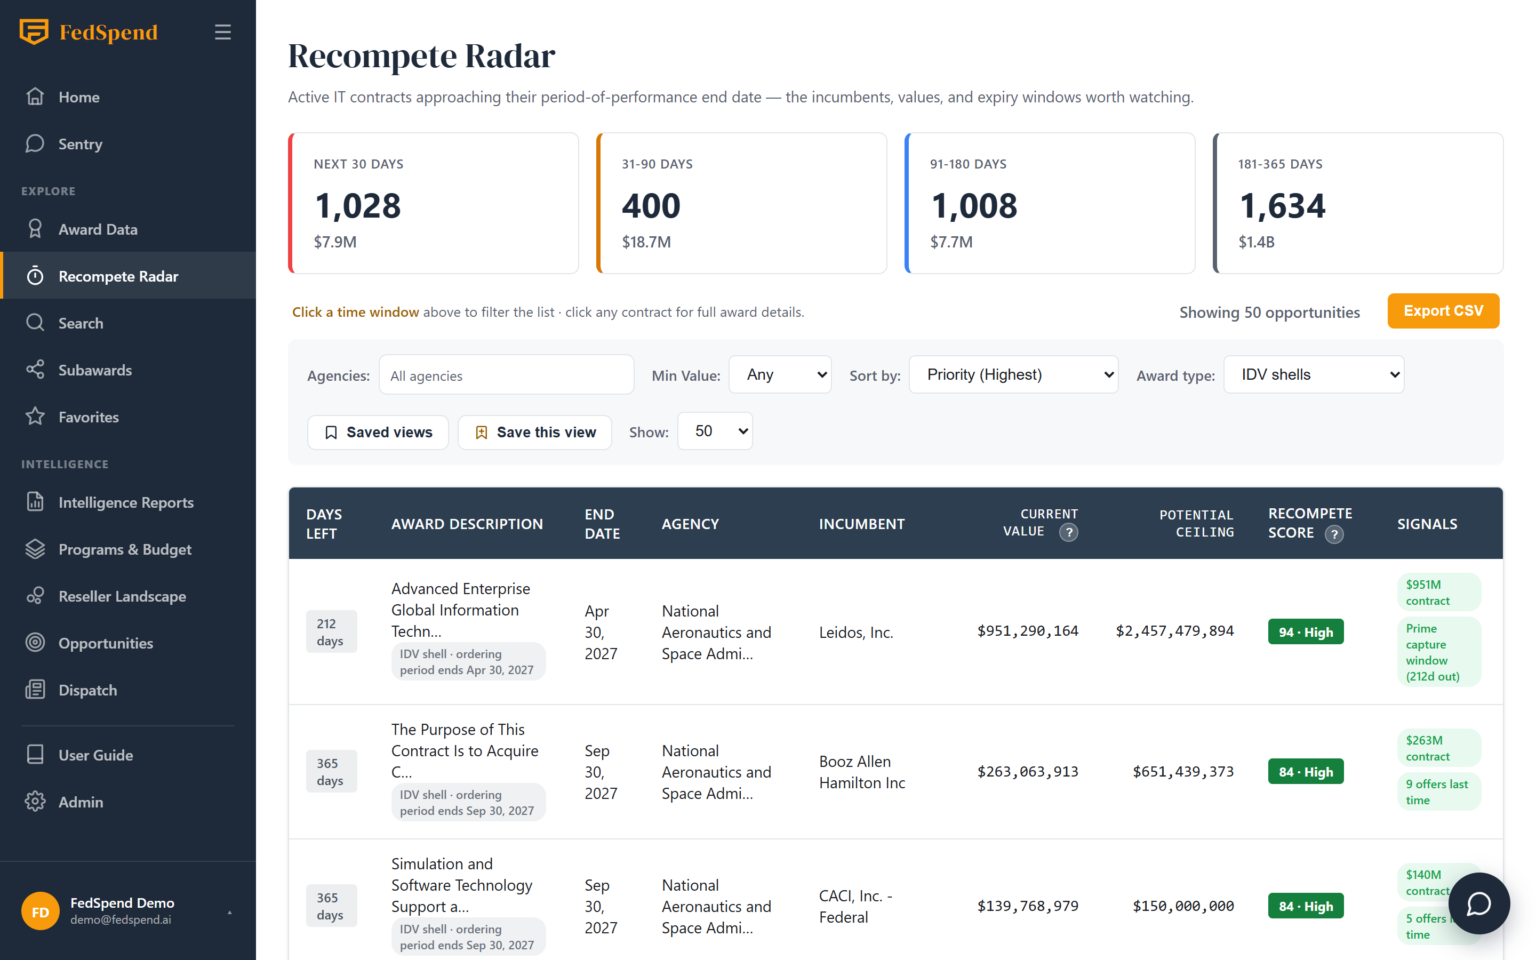Viewport: 1536px width, 960px height.
Task: Open the floating chat widget
Action: point(1479,904)
